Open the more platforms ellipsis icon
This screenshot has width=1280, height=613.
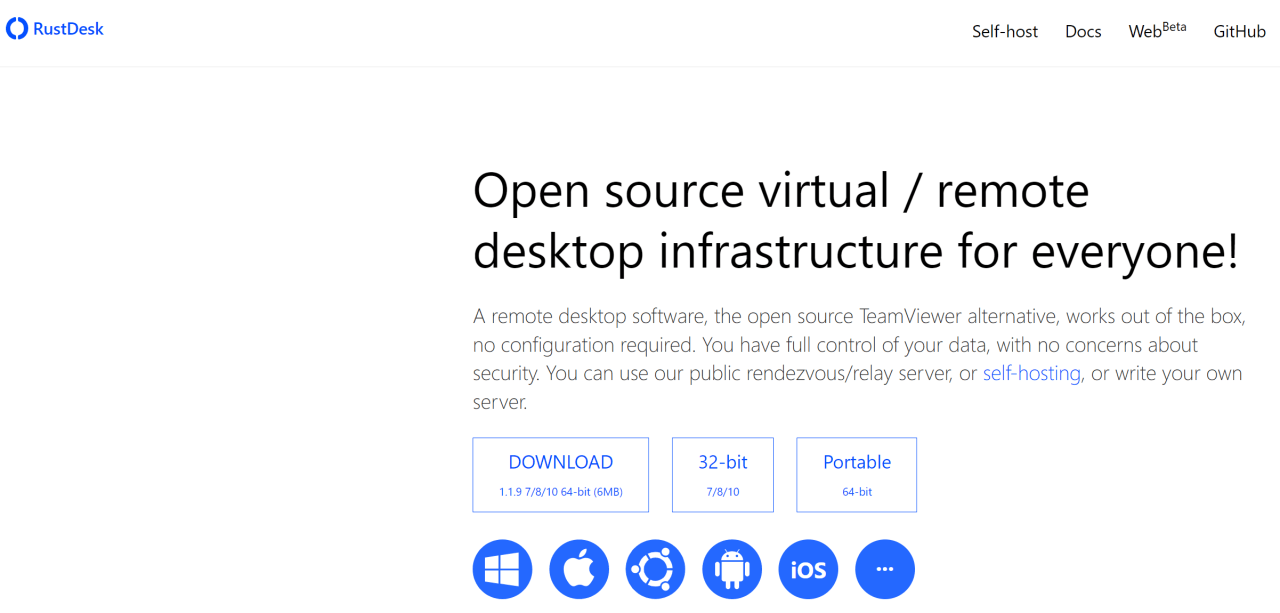click(885, 569)
